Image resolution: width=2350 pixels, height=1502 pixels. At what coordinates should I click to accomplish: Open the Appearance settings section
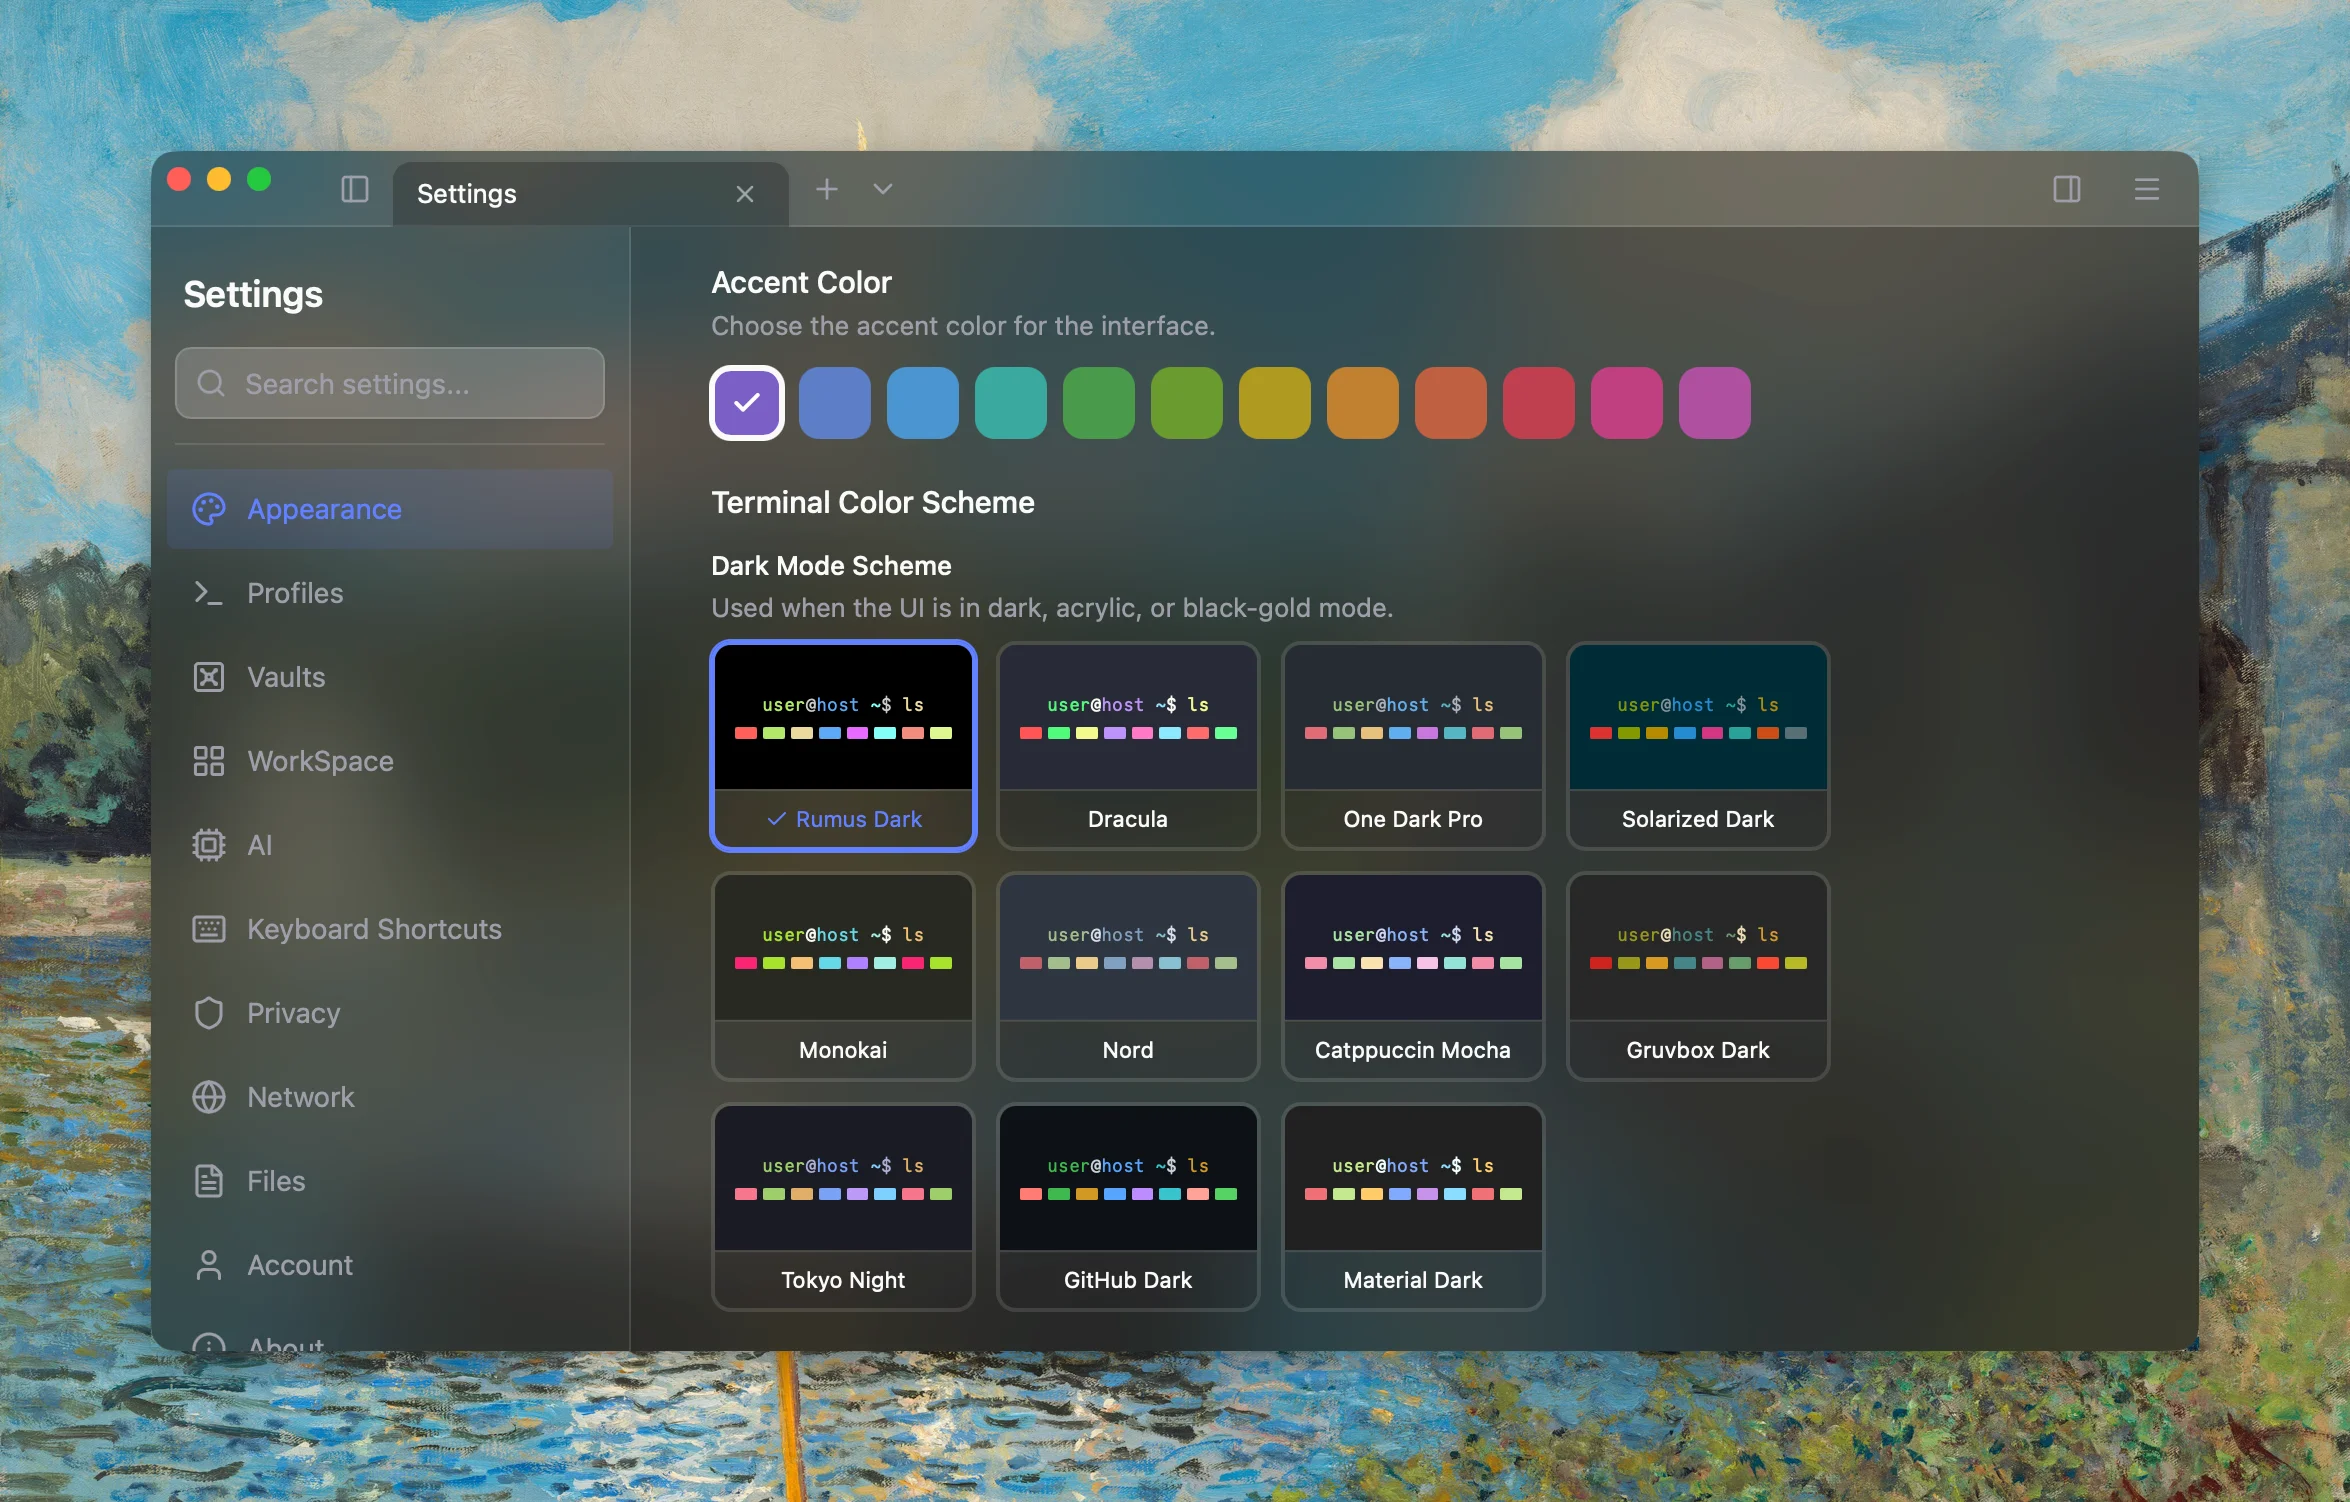[322, 509]
